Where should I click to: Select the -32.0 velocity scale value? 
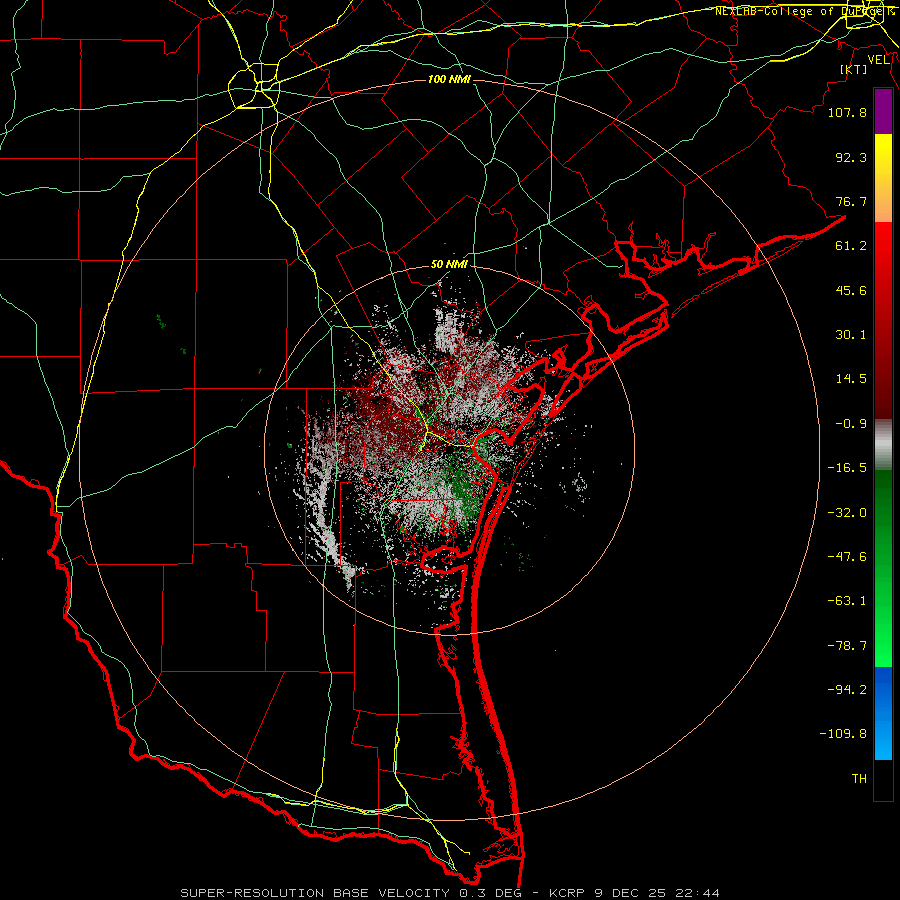click(847, 513)
